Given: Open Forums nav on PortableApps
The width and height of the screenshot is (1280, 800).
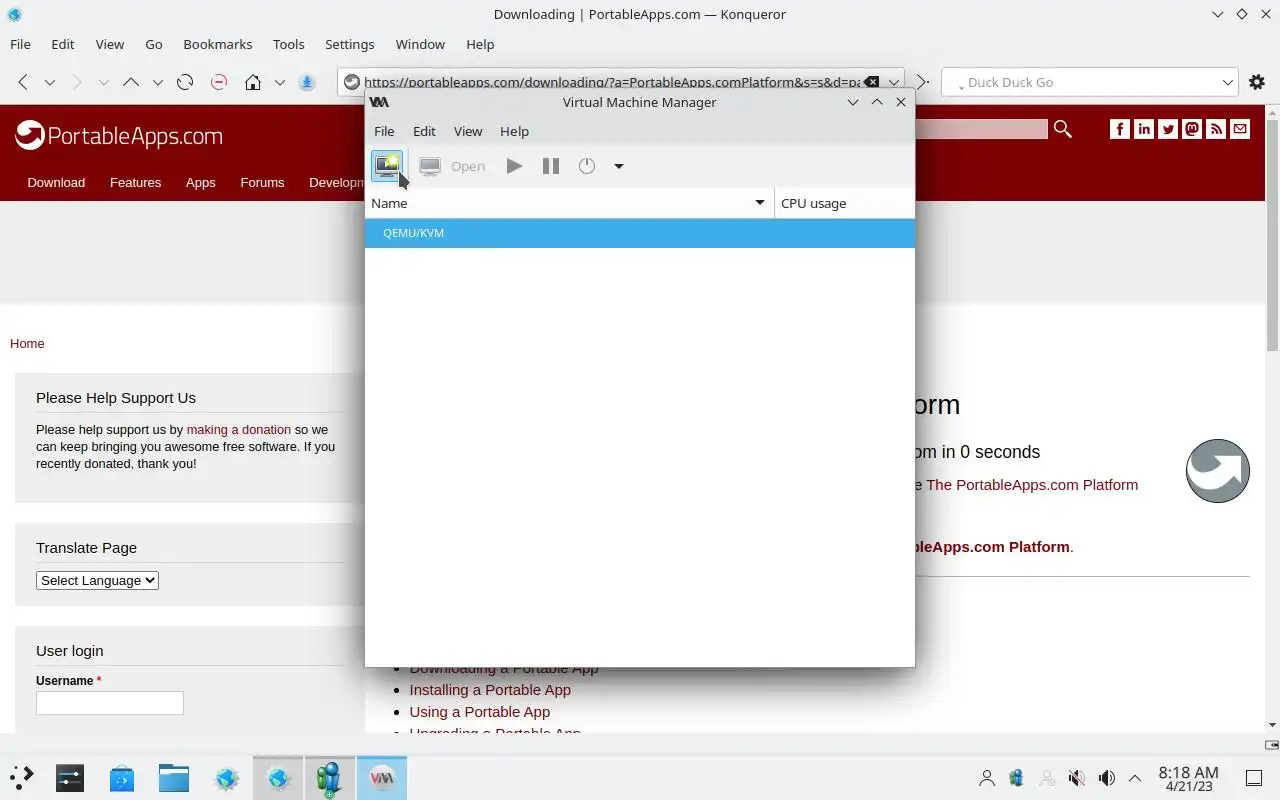Looking at the screenshot, I should 262,182.
